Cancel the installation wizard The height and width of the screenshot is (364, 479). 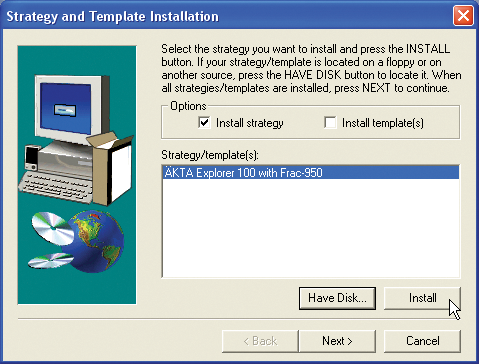click(x=422, y=341)
